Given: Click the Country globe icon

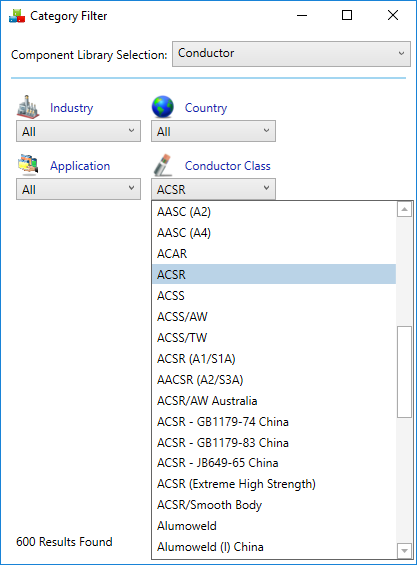Looking at the screenshot, I should point(163,107).
